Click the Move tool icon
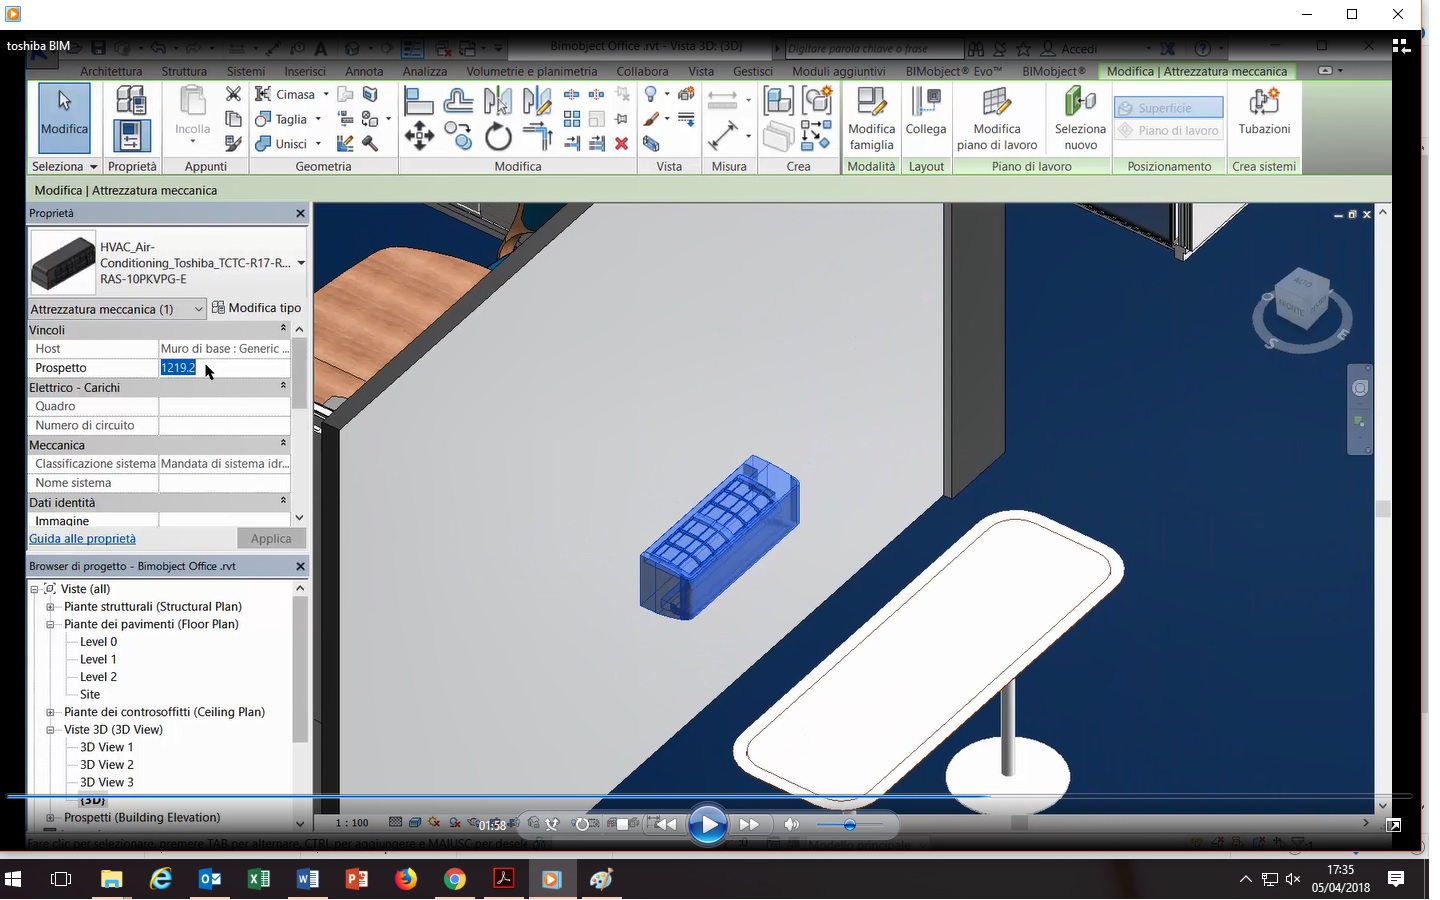This screenshot has width=1440, height=900. 419,136
